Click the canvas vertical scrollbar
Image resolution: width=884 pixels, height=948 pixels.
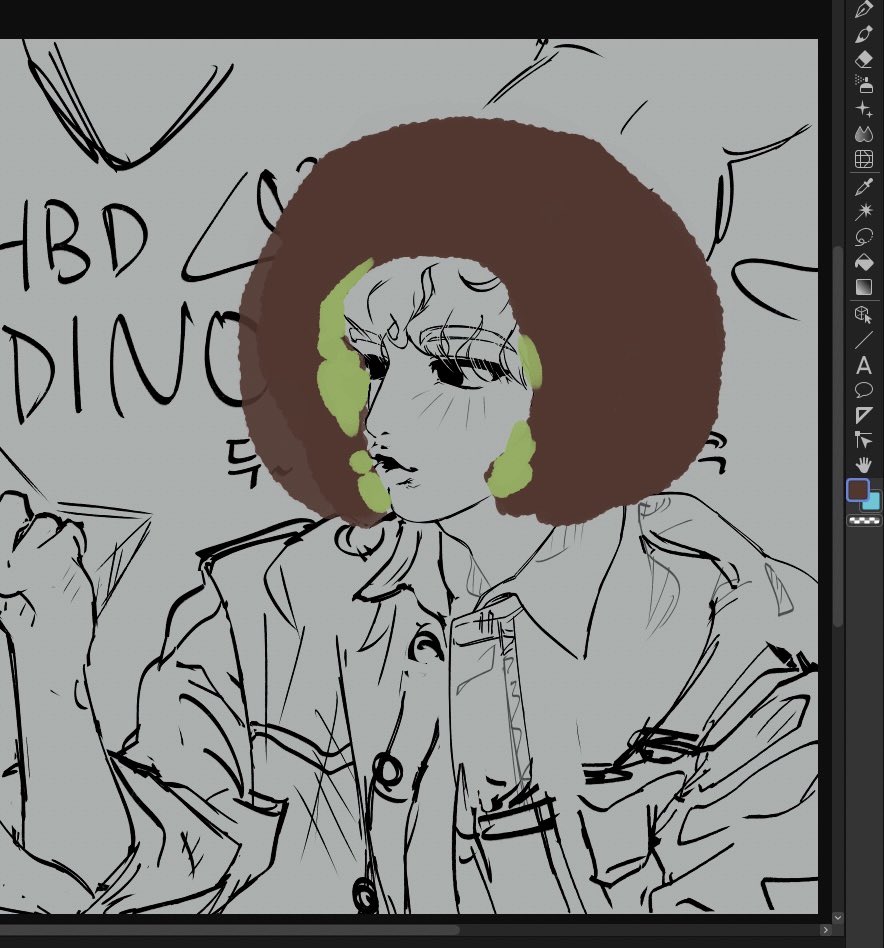pos(837,435)
